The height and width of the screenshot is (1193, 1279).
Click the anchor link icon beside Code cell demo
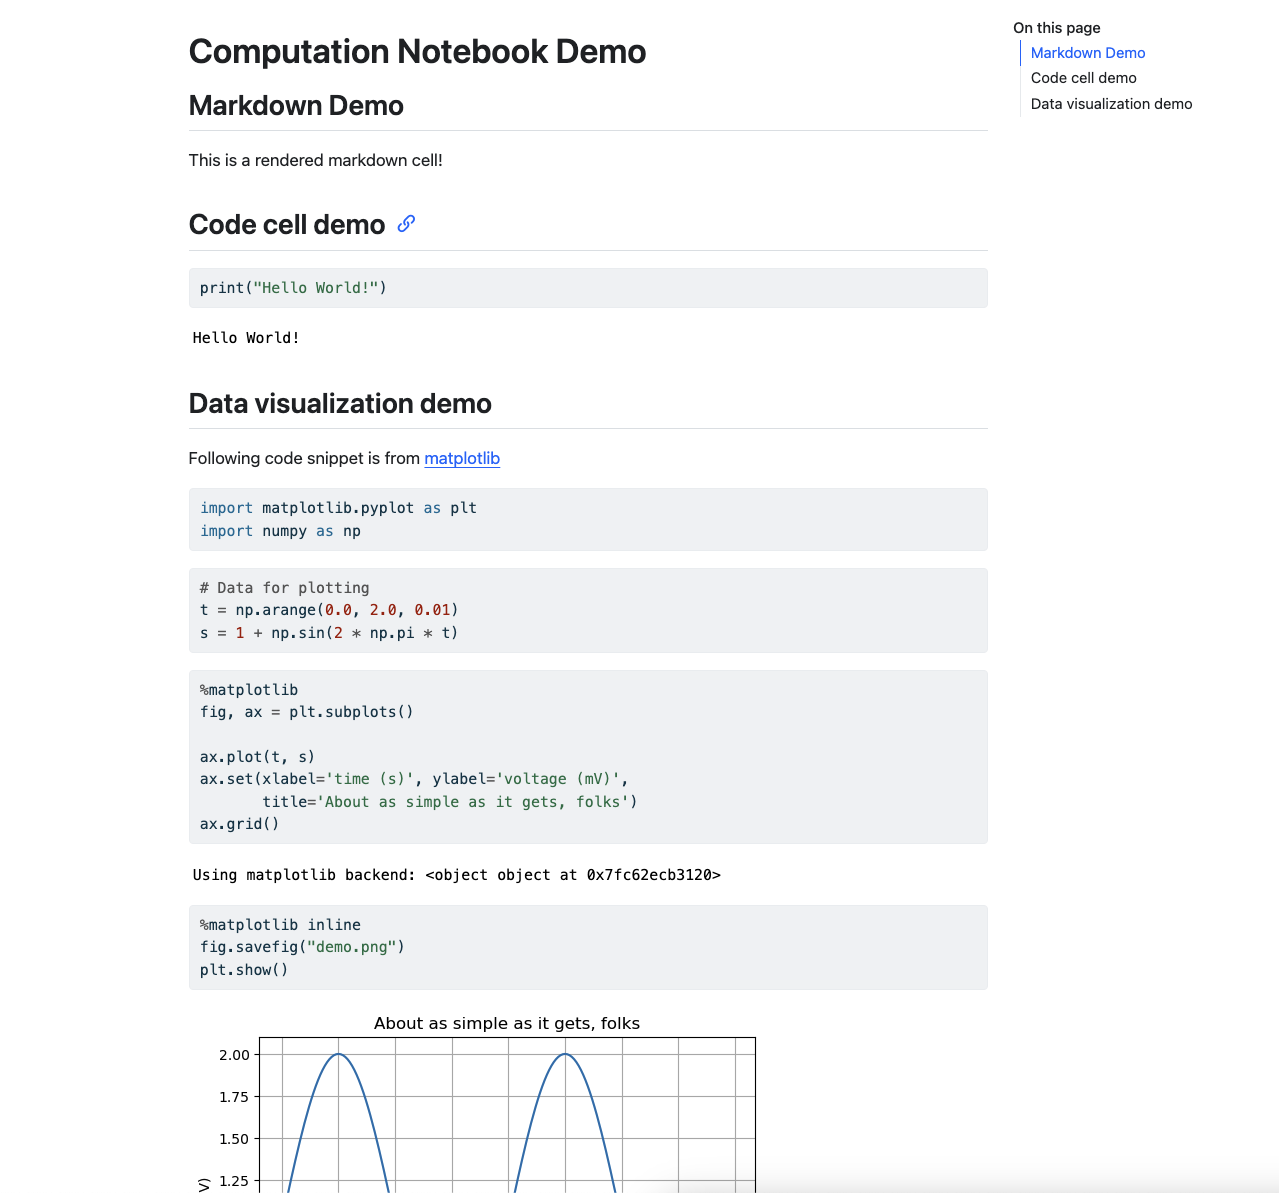[x=406, y=224]
